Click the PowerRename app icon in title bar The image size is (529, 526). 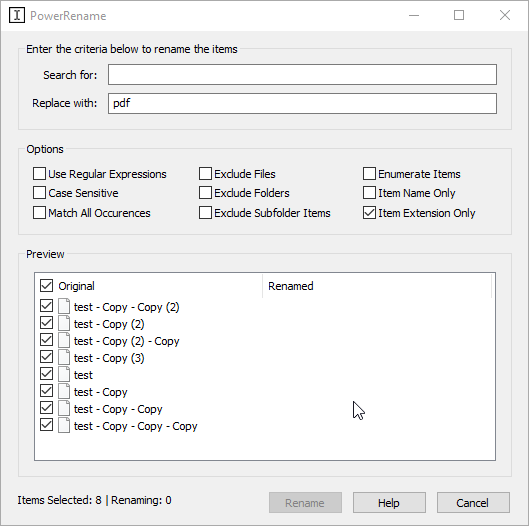(17, 15)
